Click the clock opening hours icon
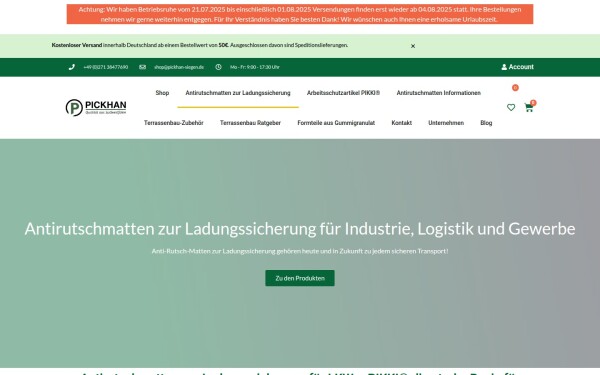Screen dimensions: 600x375 pyautogui.click(x=218, y=67)
